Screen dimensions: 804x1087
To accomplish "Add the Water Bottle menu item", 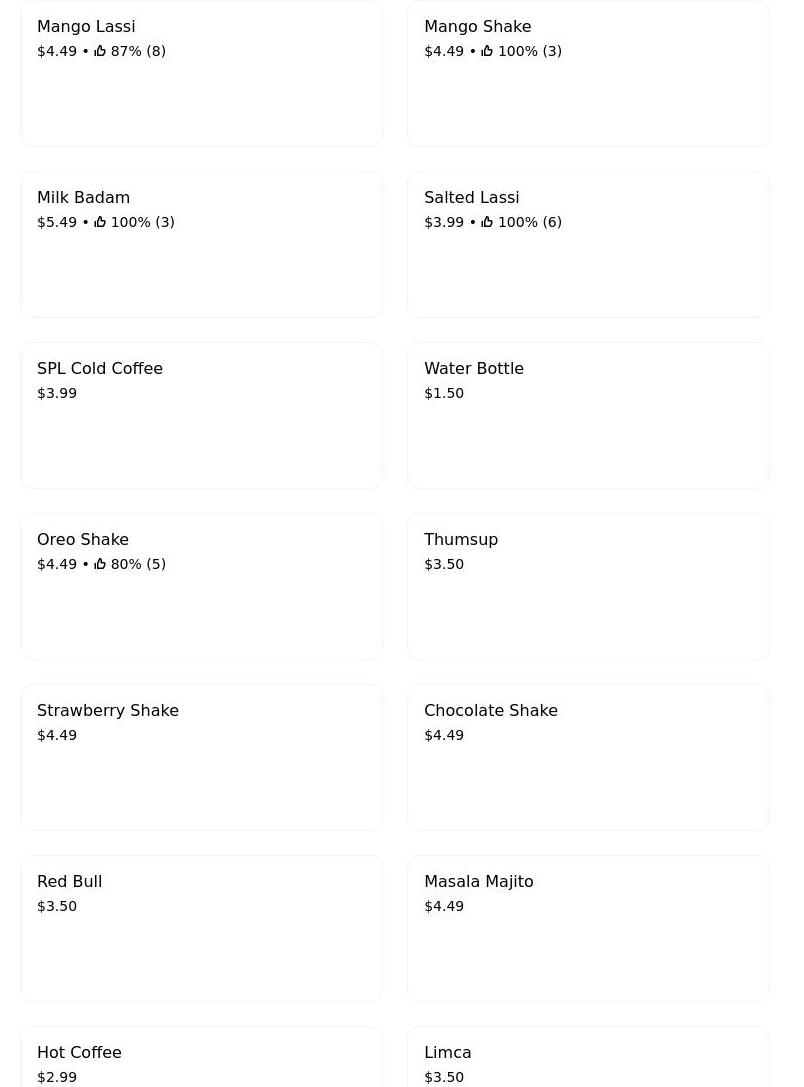I will click(588, 416).
